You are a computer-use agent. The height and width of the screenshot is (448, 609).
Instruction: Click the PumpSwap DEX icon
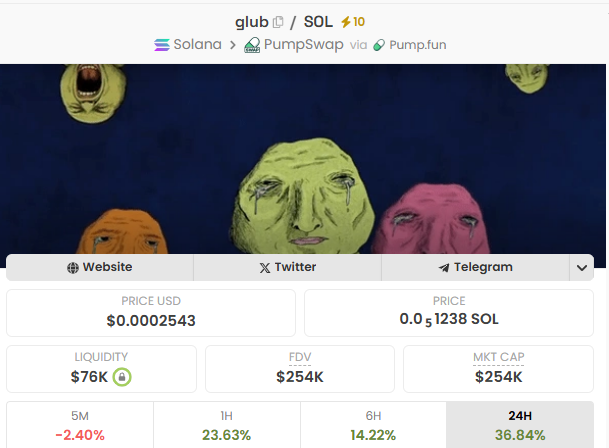tap(252, 45)
